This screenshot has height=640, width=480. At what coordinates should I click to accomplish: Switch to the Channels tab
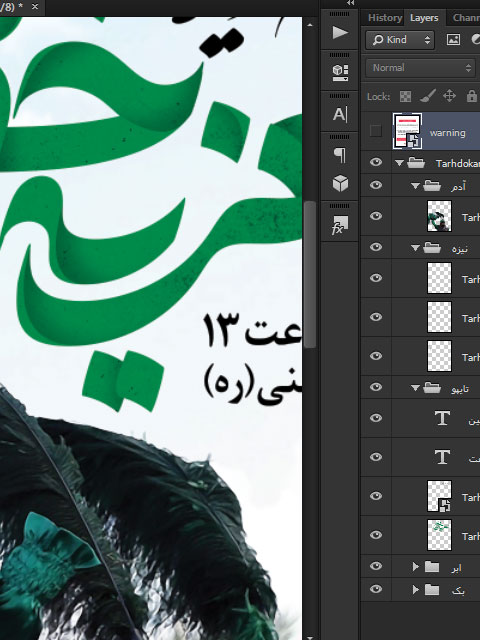point(466,18)
